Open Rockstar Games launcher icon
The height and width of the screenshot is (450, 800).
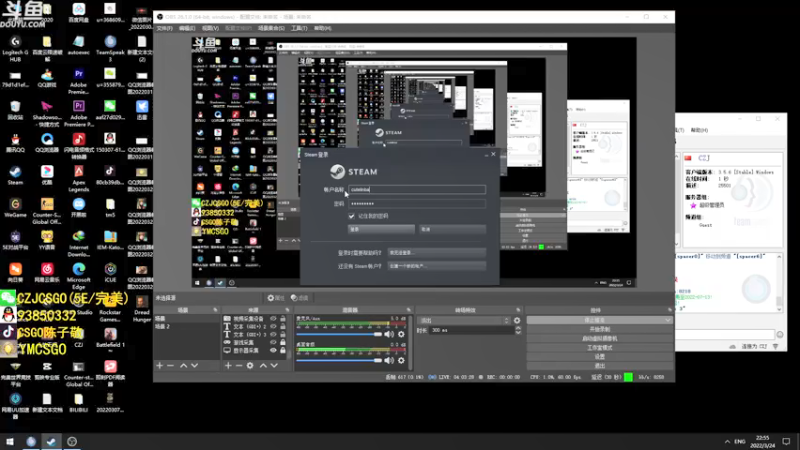tap(110, 308)
